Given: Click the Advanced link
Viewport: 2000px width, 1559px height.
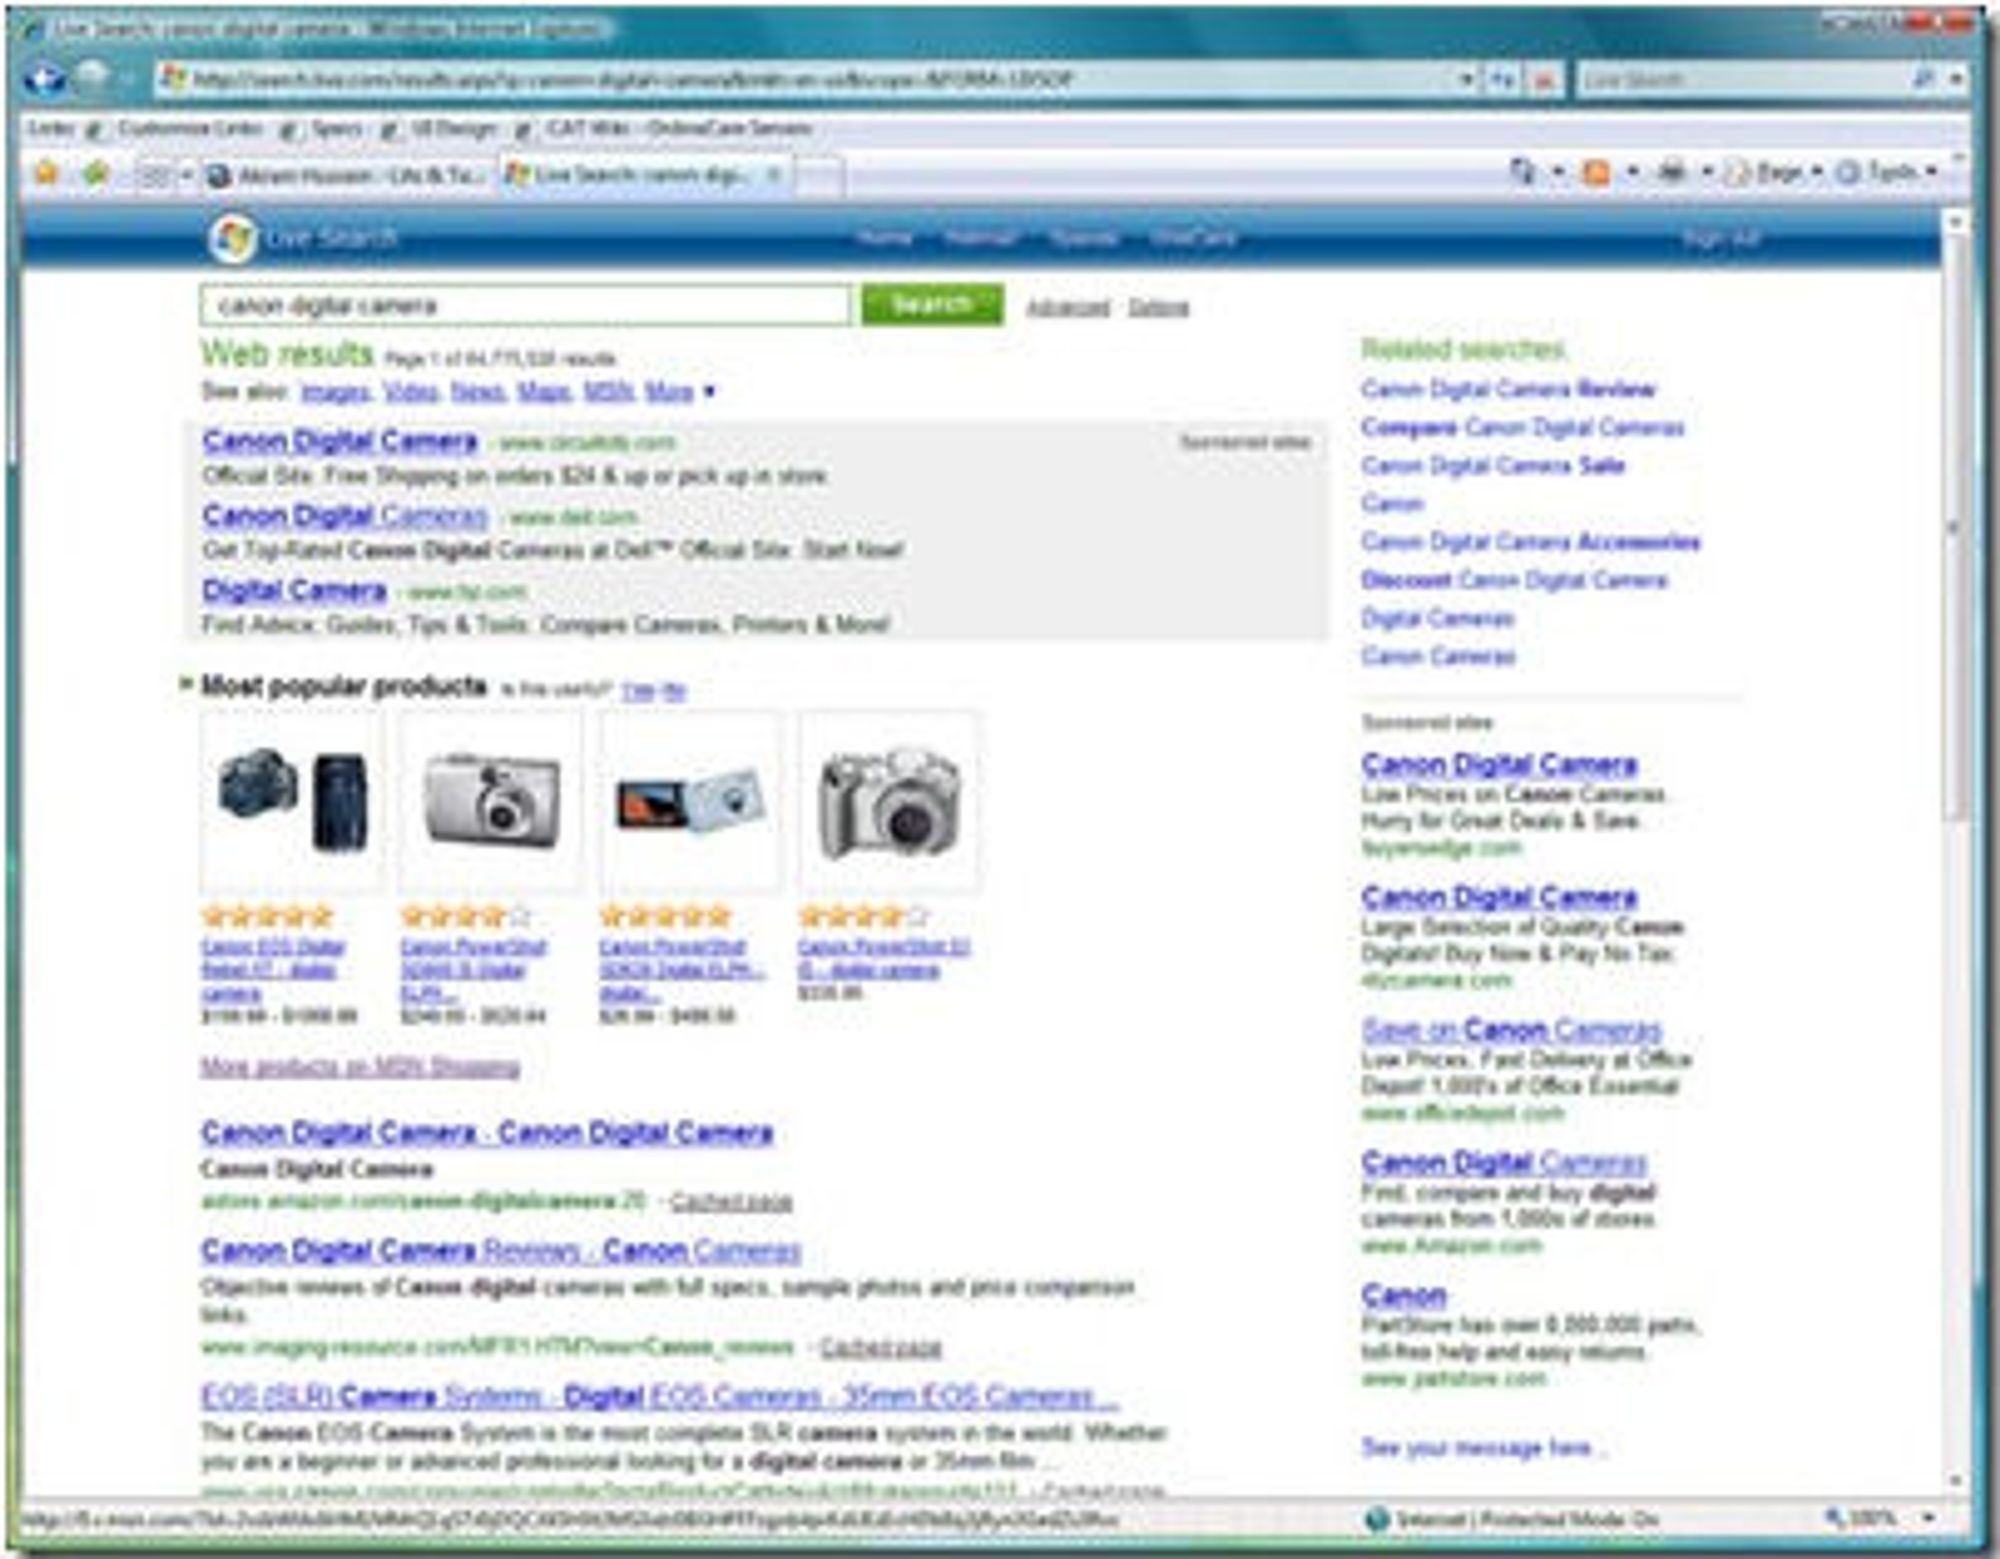Looking at the screenshot, I should (1068, 308).
